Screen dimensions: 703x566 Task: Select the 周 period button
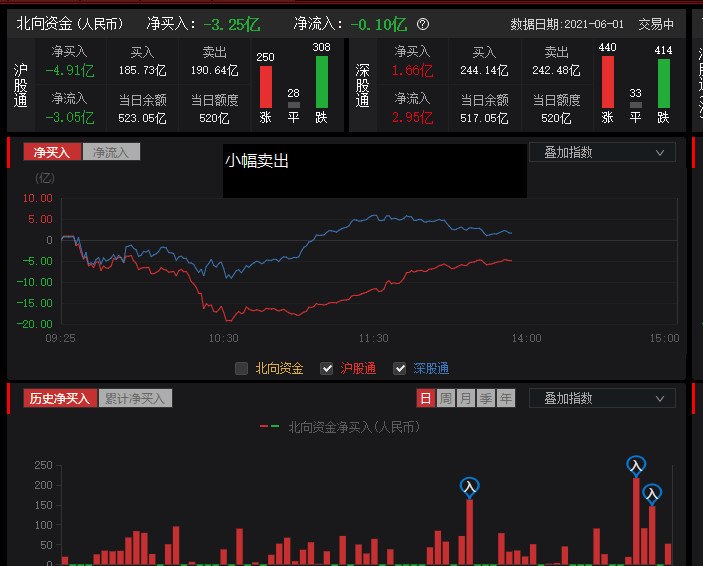click(x=446, y=398)
